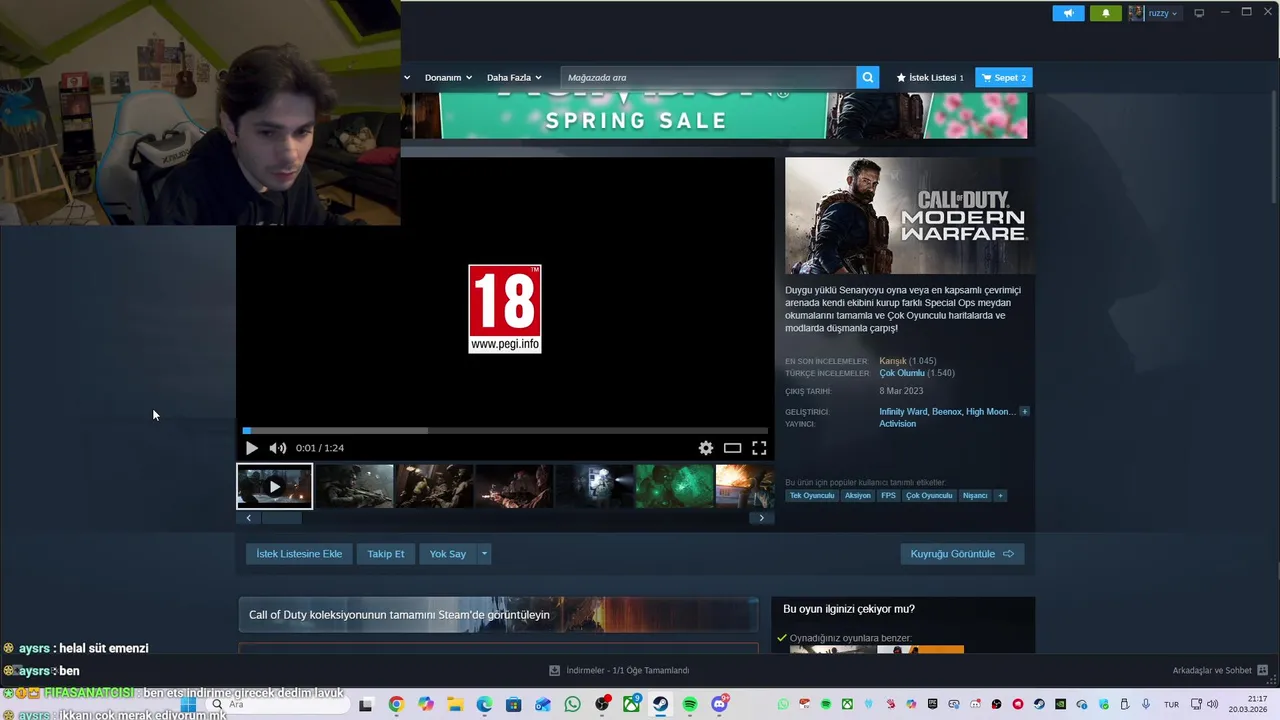
Task: Select the first trailer thumbnail
Action: tap(274, 486)
